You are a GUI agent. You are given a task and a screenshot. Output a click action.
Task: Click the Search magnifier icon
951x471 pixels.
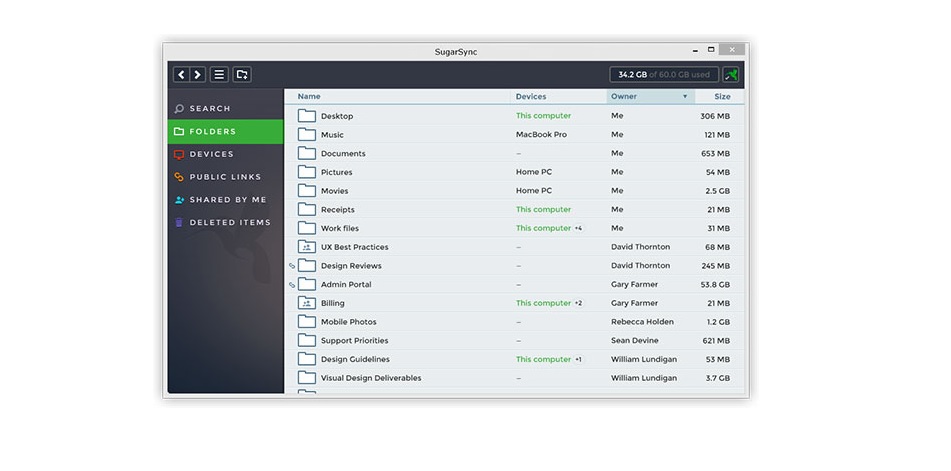(179, 109)
